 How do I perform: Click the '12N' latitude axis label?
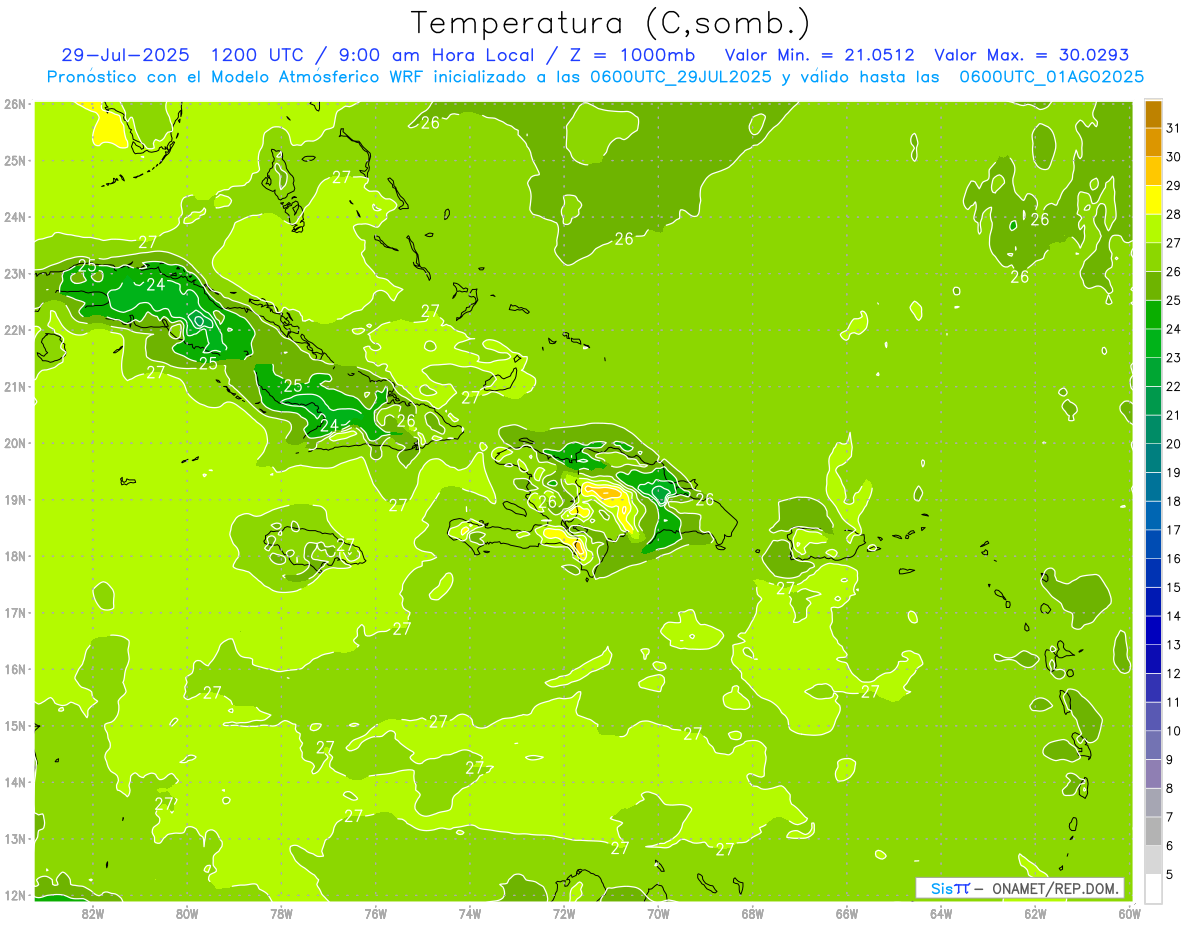click(x=15, y=895)
